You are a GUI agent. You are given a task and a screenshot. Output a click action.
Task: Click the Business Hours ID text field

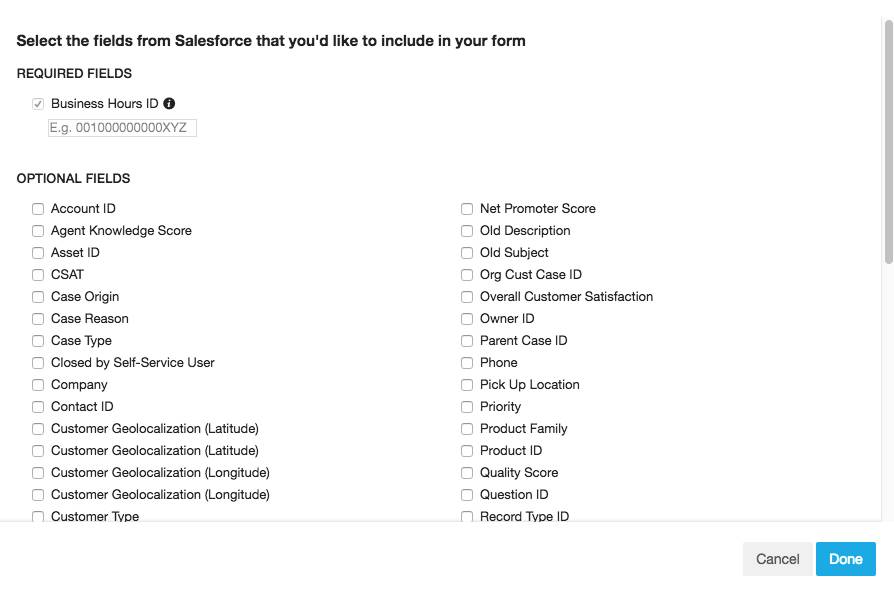pos(123,128)
